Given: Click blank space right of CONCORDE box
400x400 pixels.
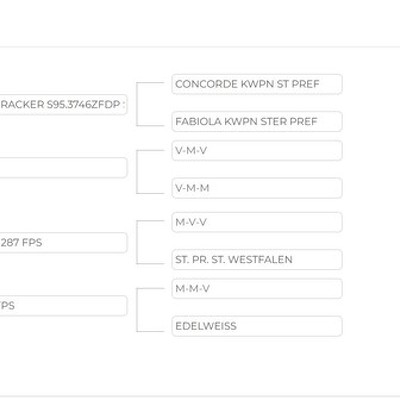Looking at the screenshot, I should click(x=371, y=84).
